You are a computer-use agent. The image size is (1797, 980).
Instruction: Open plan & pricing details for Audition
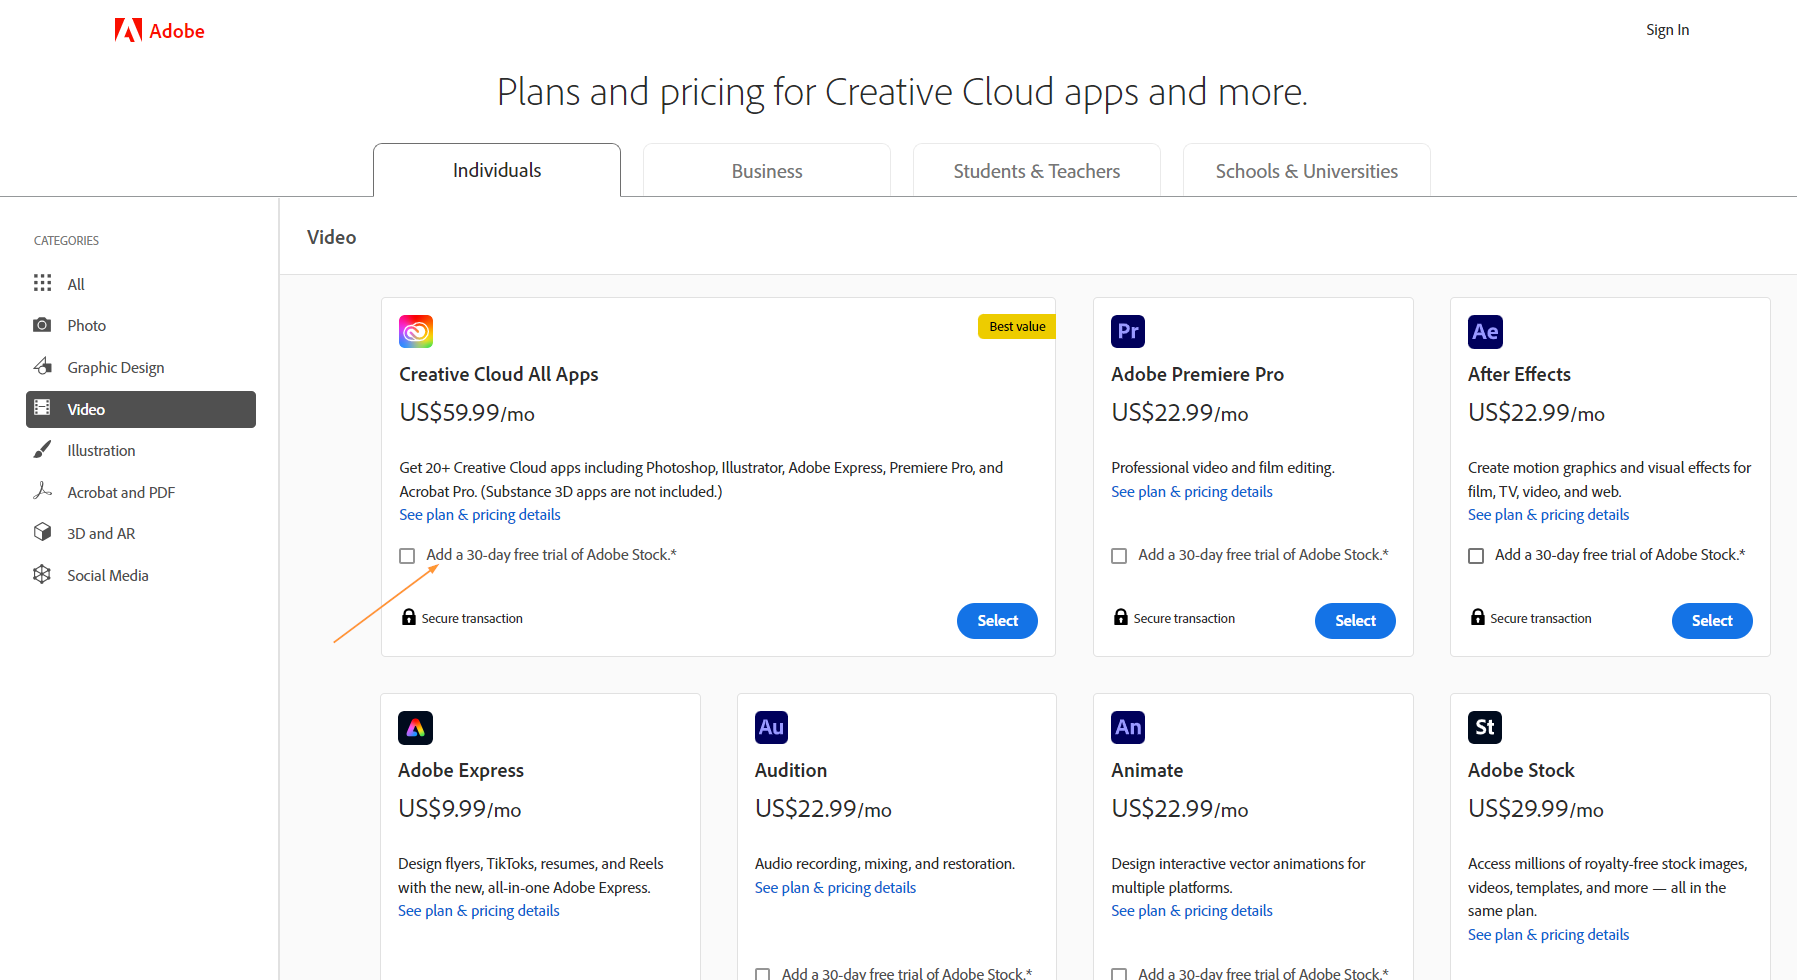click(x=835, y=888)
